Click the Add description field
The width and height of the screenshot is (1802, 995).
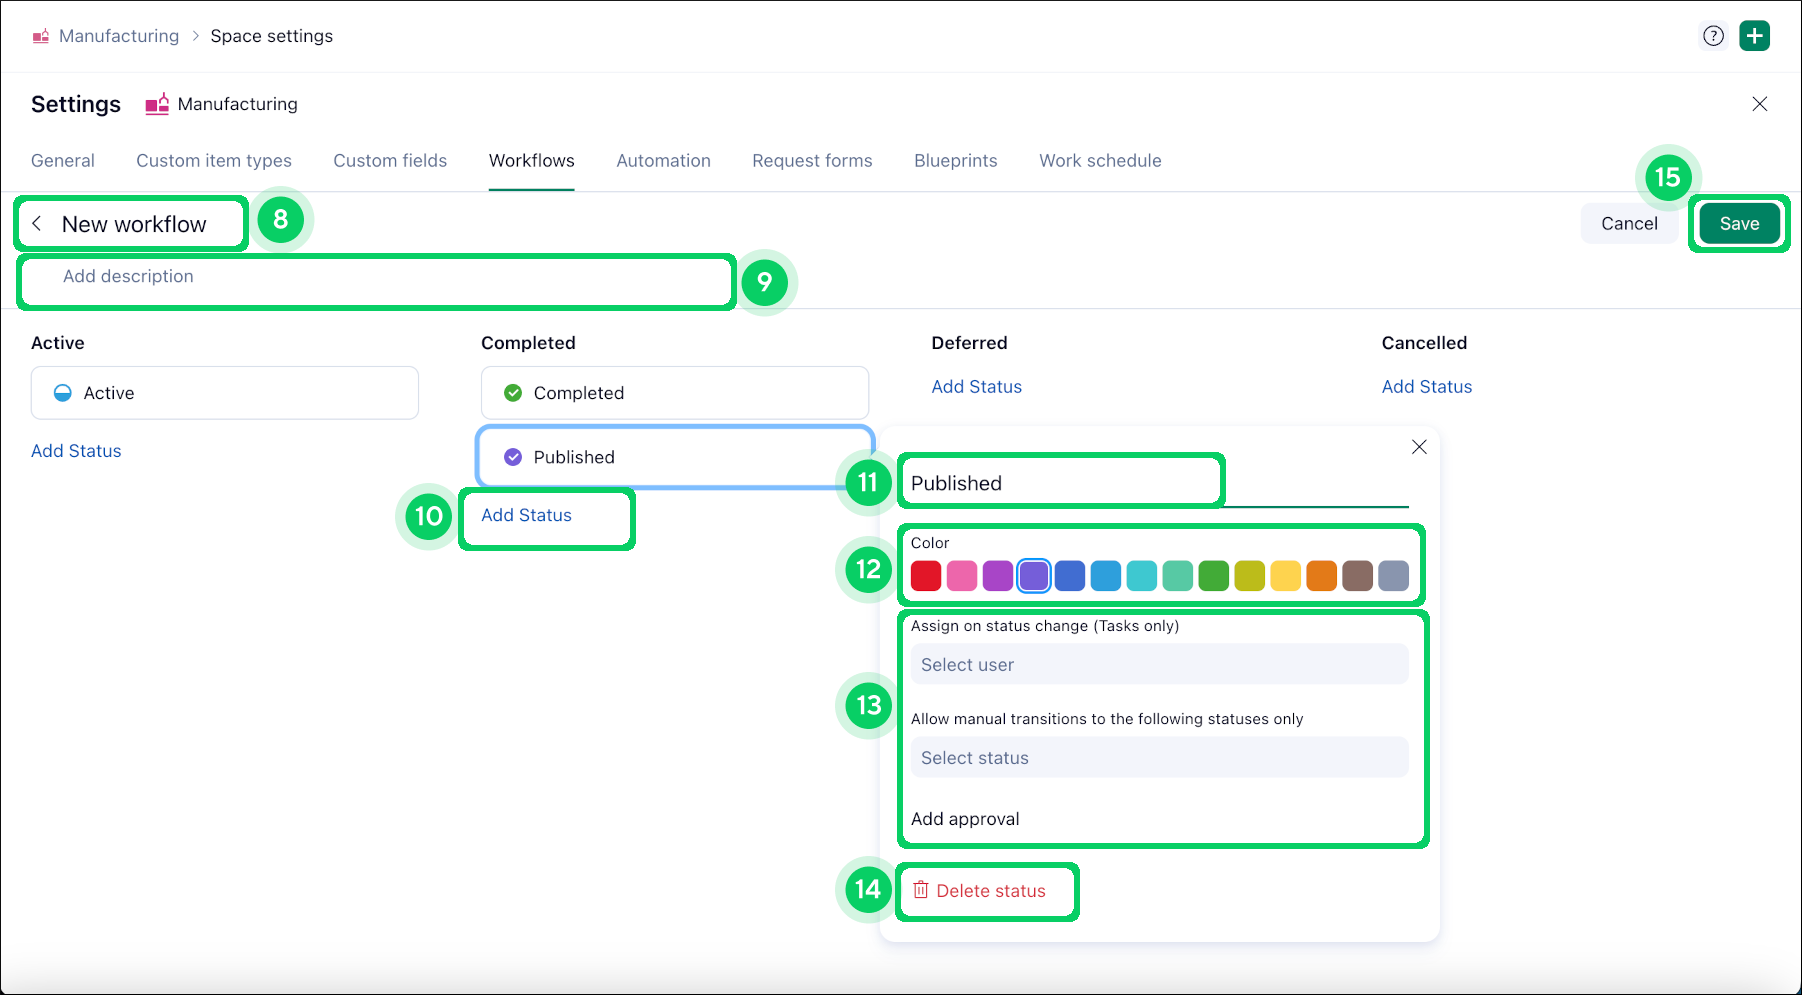click(x=375, y=277)
